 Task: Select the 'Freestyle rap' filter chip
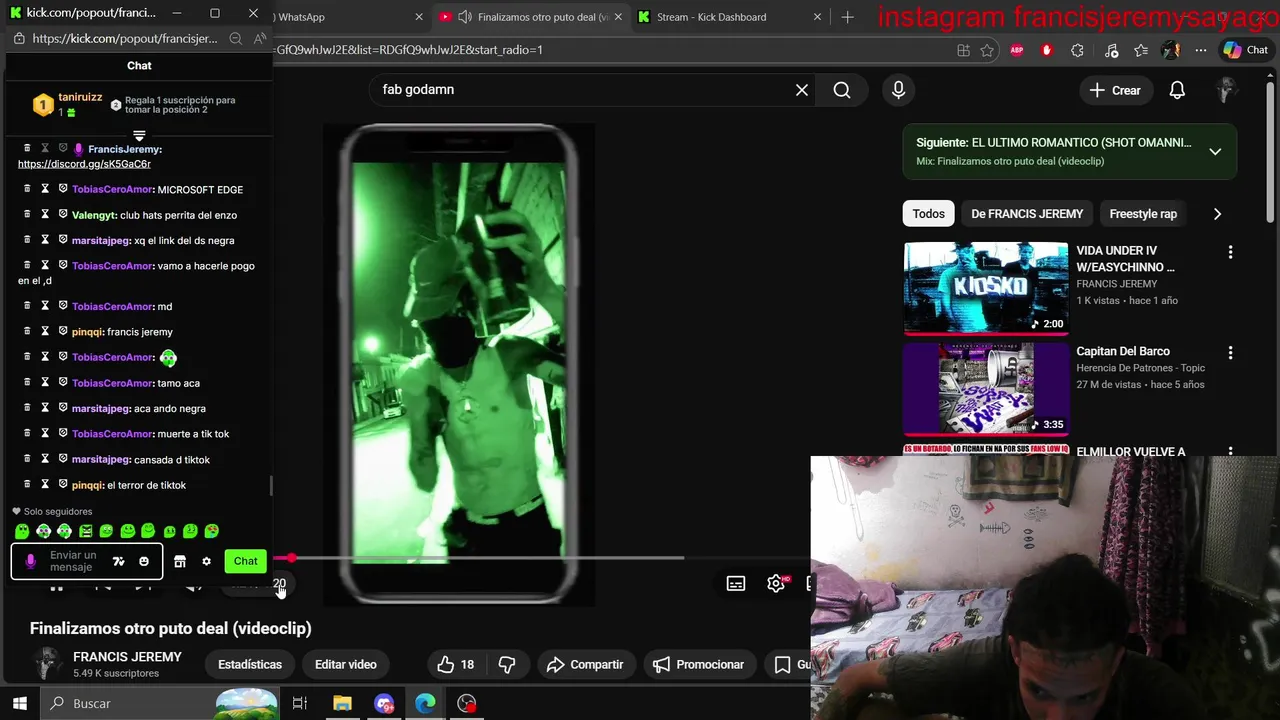1143,213
